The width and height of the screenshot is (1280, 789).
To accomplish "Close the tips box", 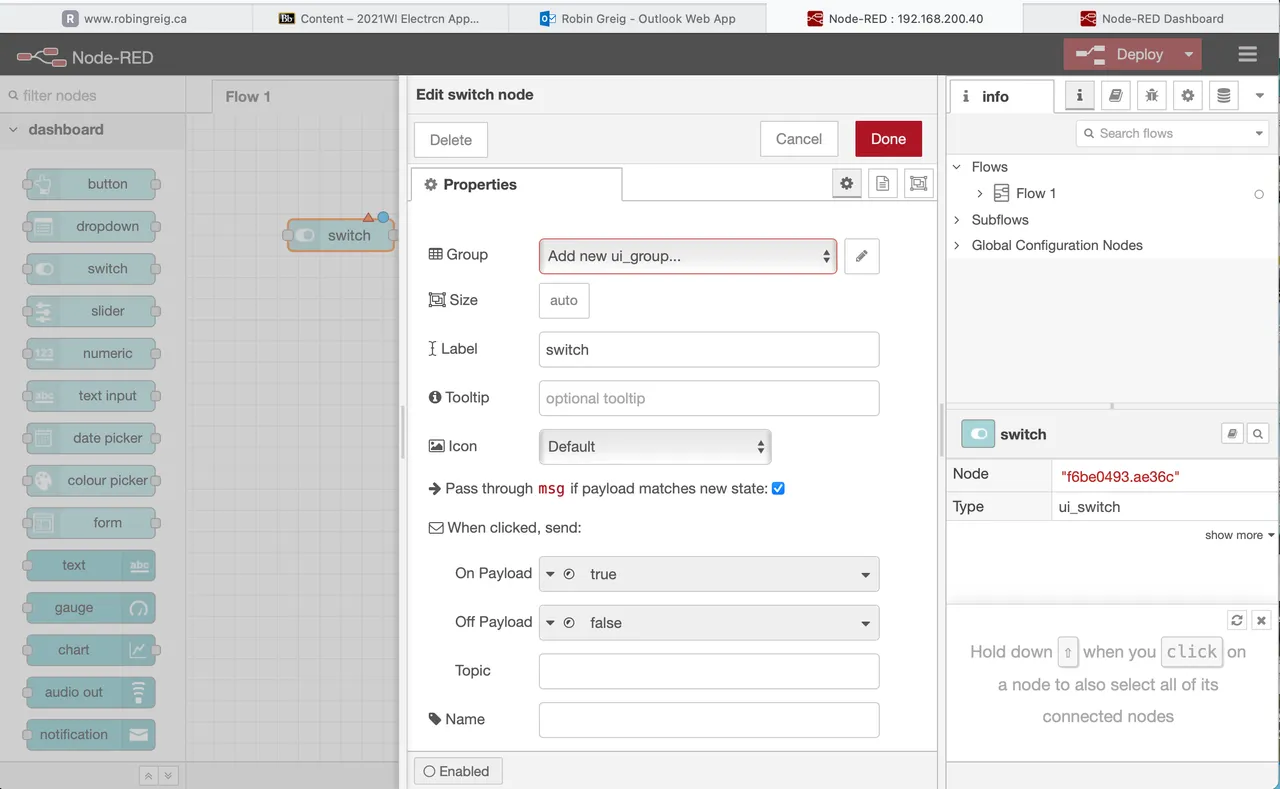I will [1261, 620].
